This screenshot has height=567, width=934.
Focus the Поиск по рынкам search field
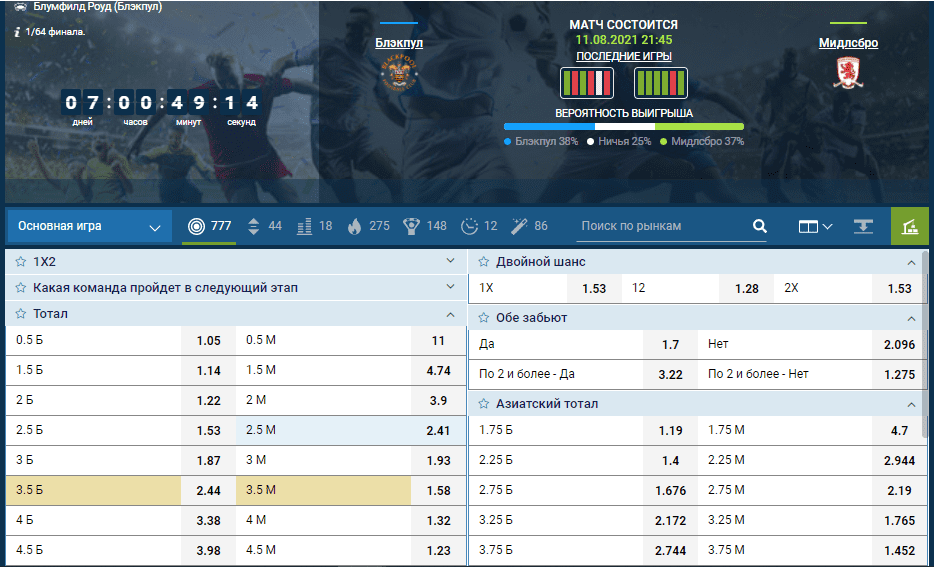[x=660, y=226]
